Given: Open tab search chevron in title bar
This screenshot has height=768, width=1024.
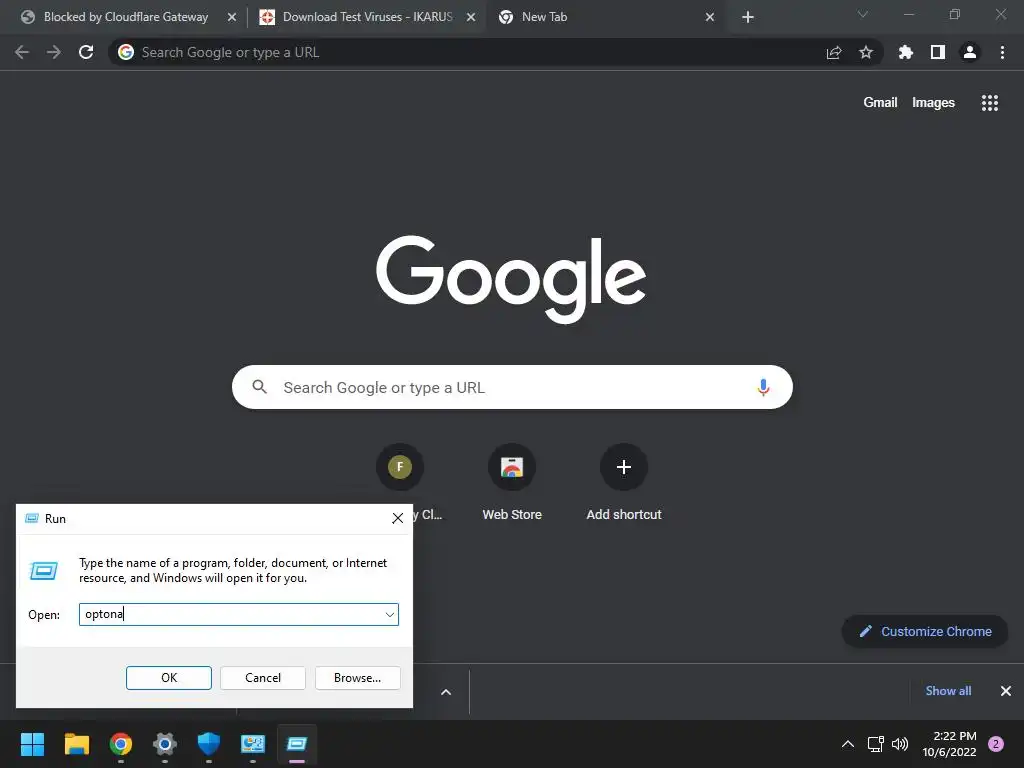Looking at the screenshot, I should (x=863, y=14).
